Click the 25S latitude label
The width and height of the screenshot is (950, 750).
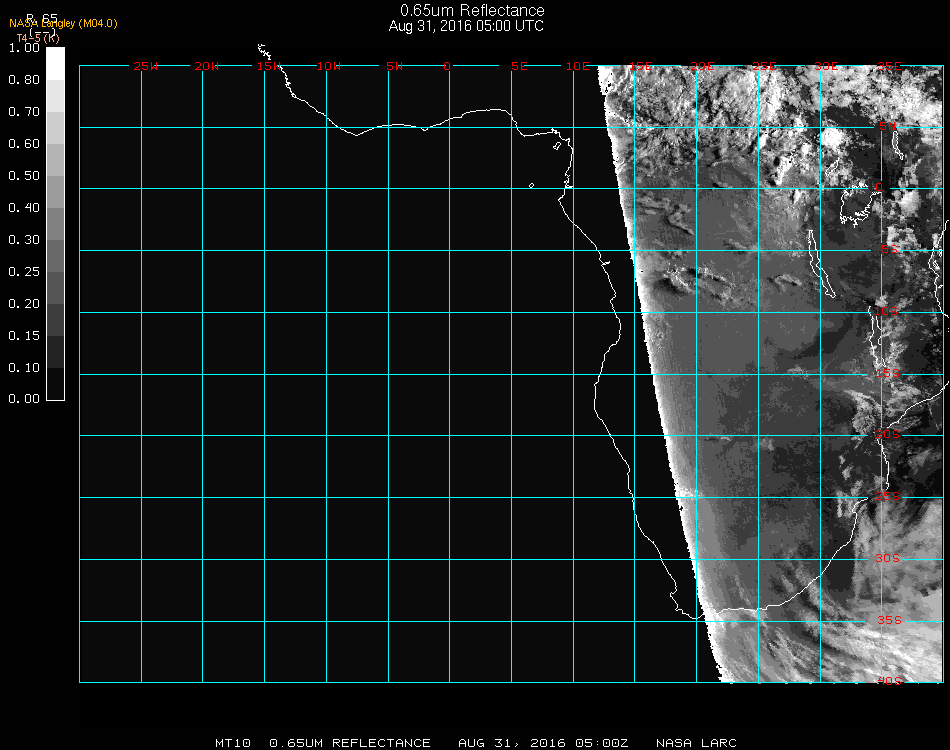coord(888,496)
